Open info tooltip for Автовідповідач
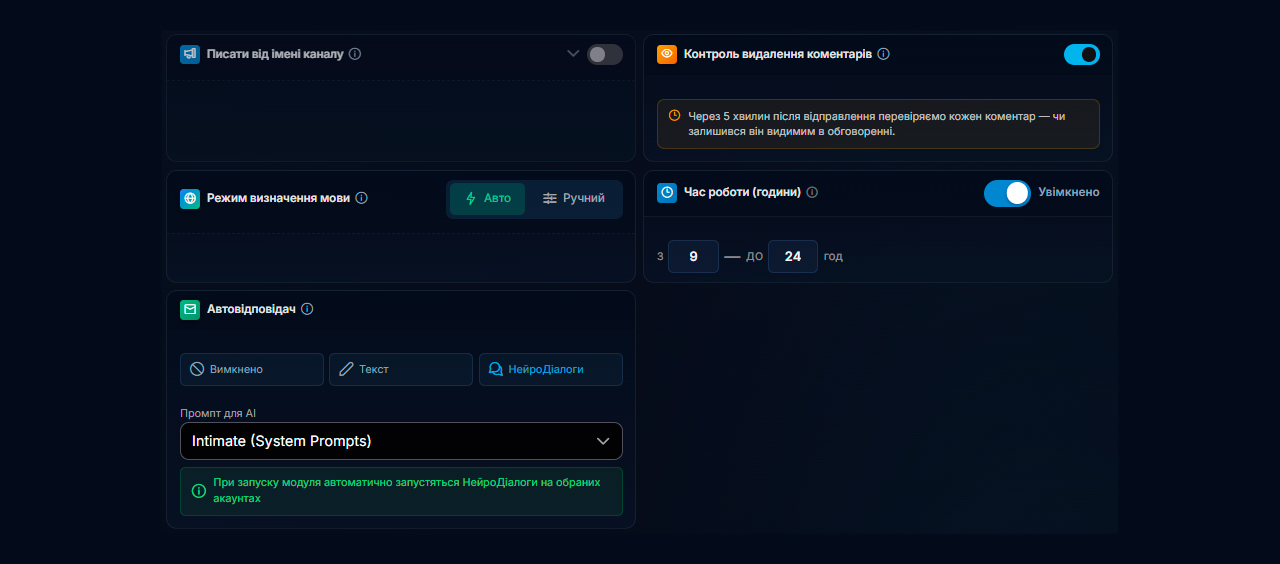The width and height of the screenshot is (1280, 564). [307, 309]
